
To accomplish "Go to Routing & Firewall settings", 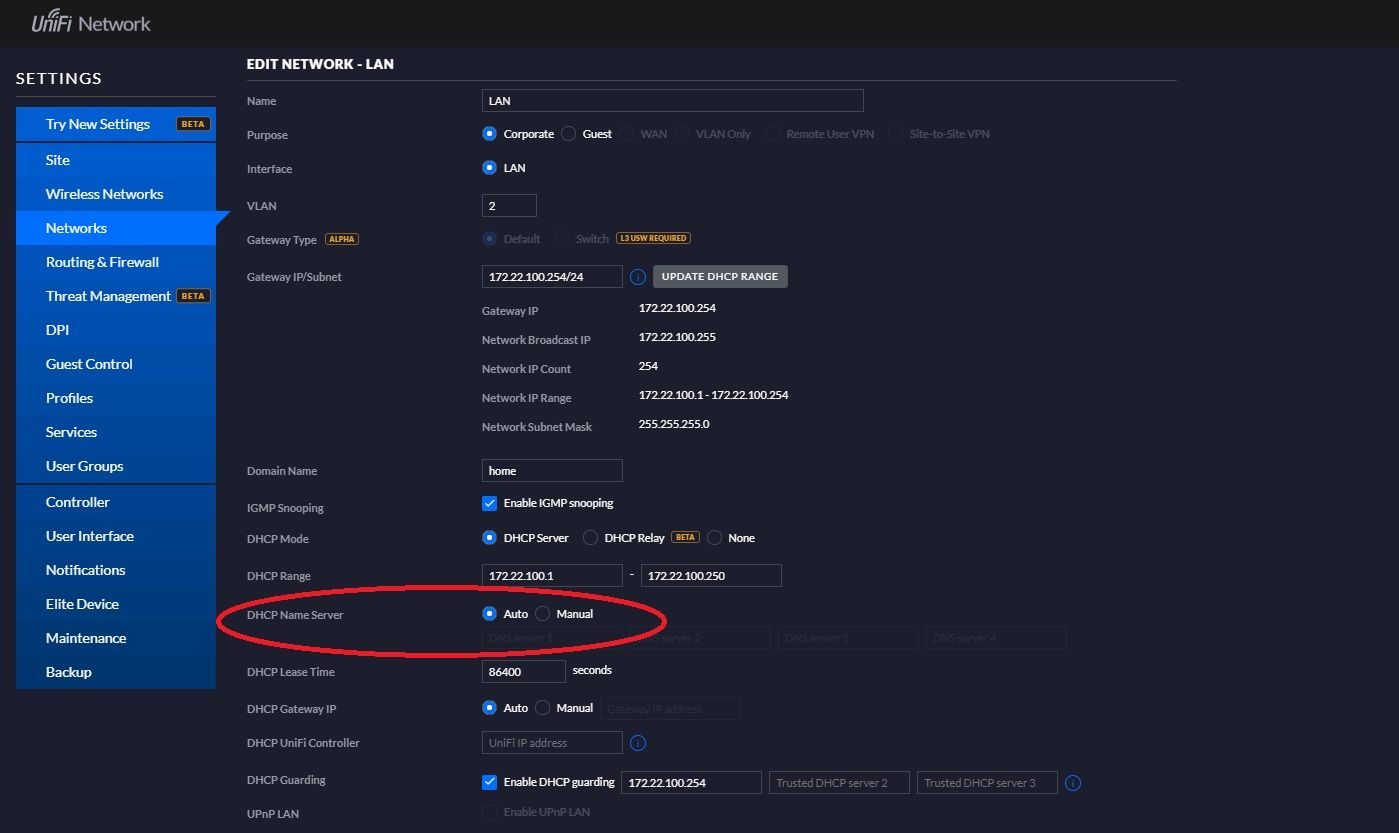I will 102,262.
